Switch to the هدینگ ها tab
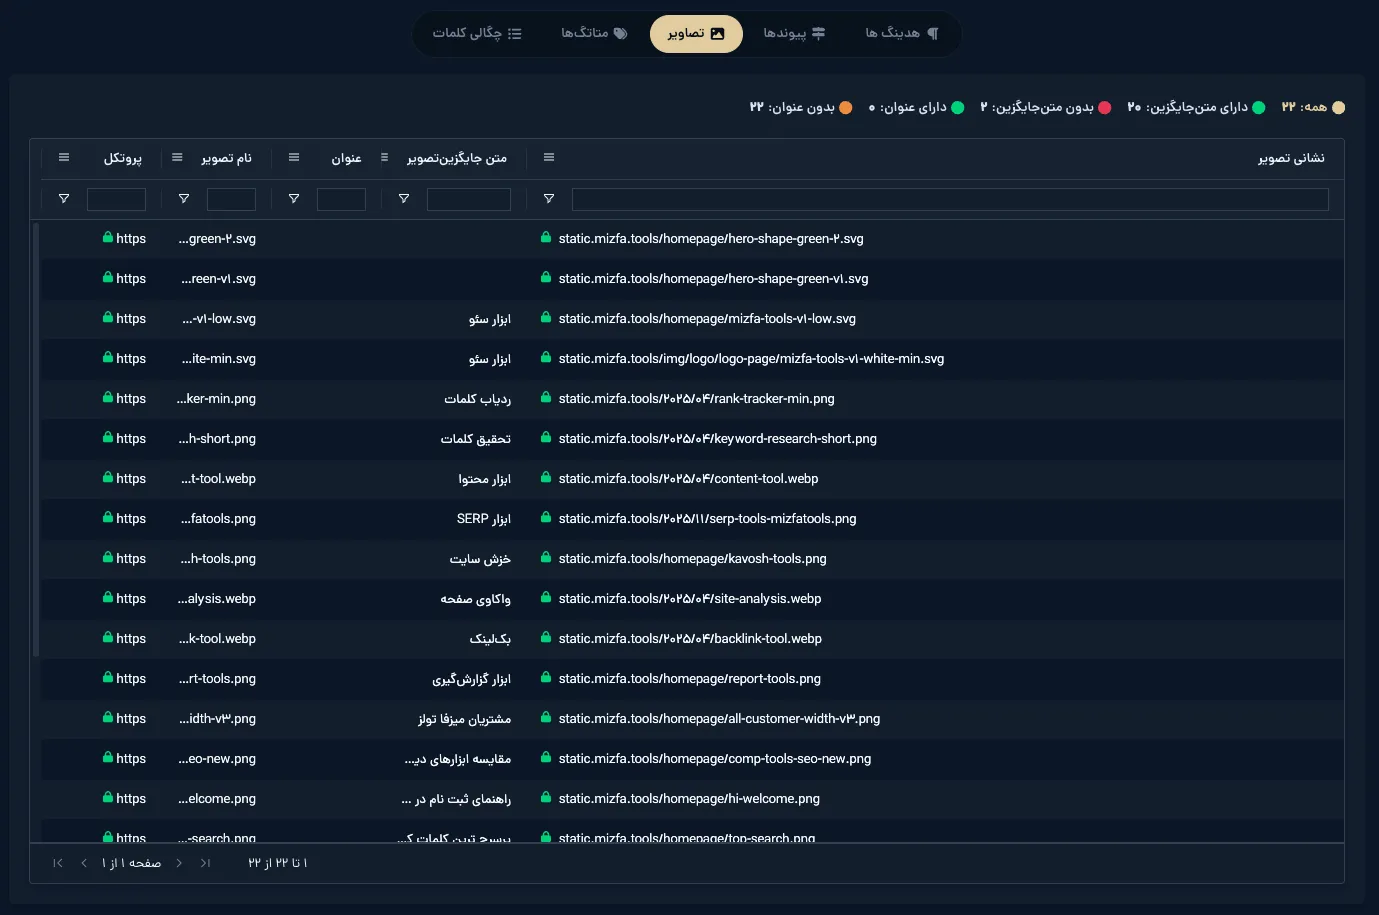The image size is (1379, 915). [902, 33]
